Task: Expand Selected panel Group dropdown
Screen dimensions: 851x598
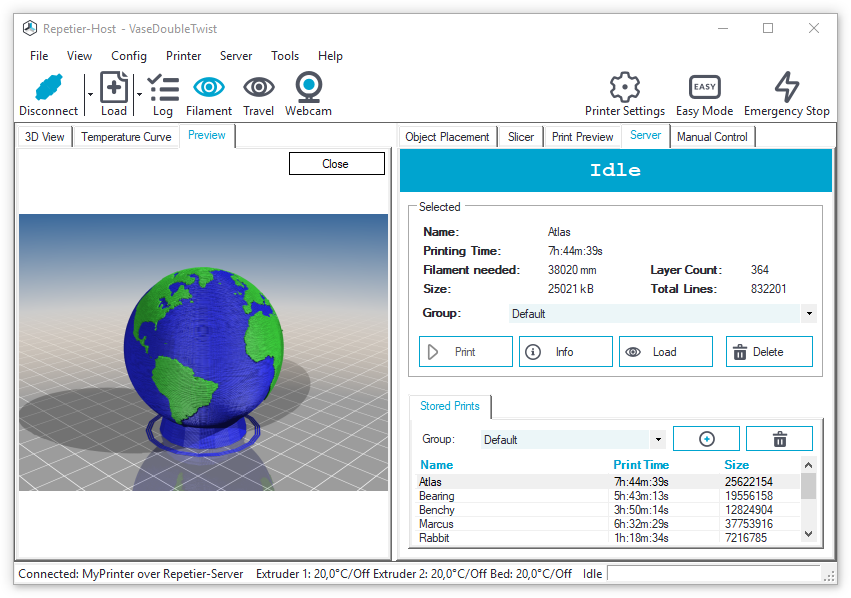Action: coord(809,314)
